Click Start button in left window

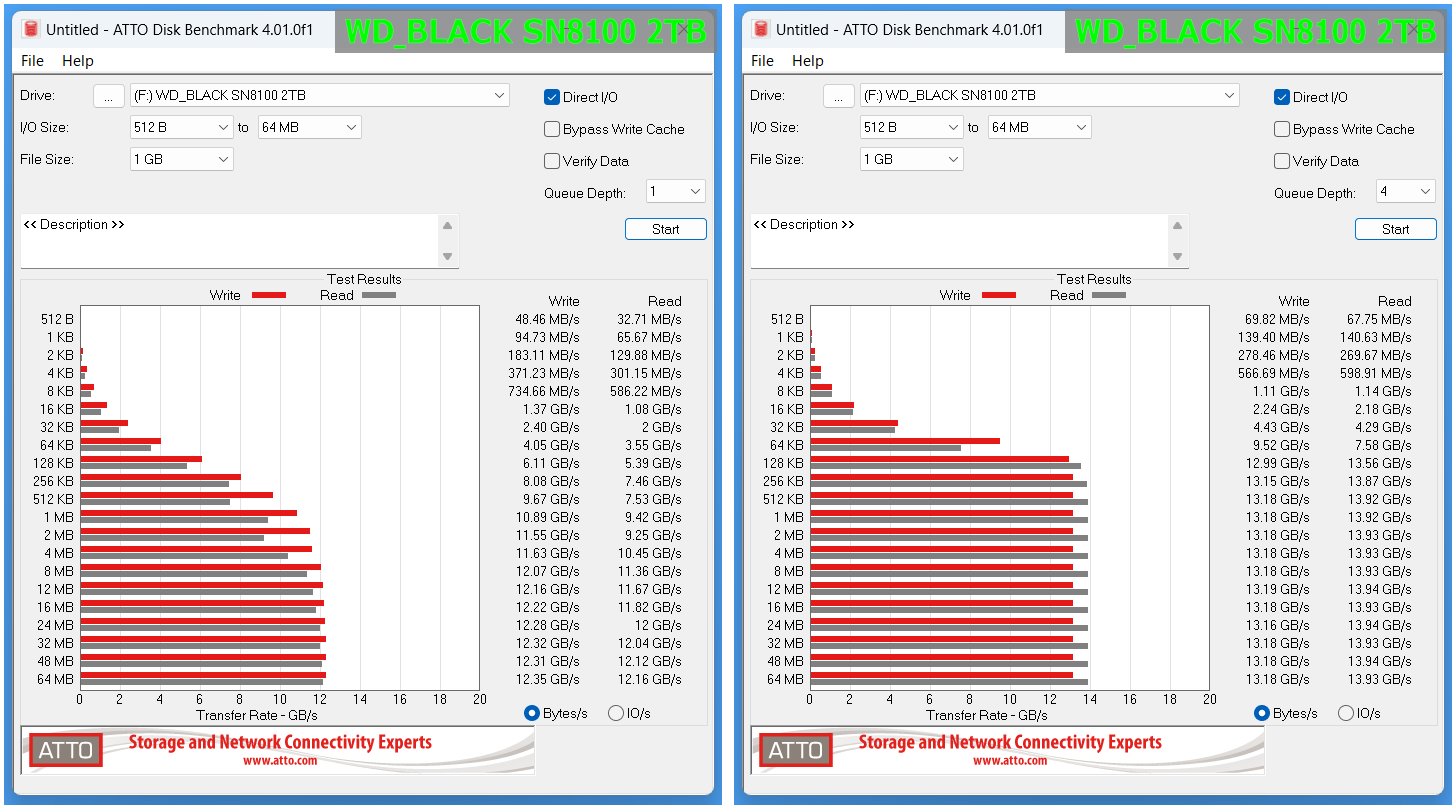tap(665, 229)
